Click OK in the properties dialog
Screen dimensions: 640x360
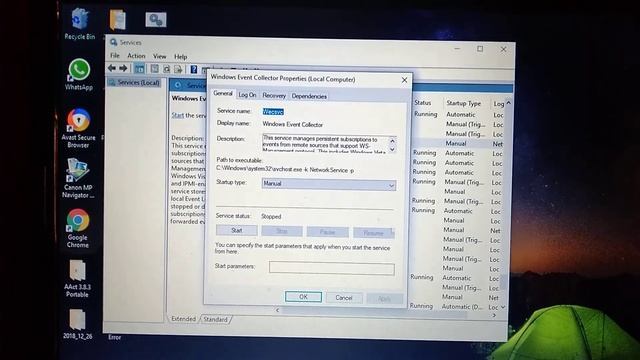pyautogui.click(x=303, y=297)
